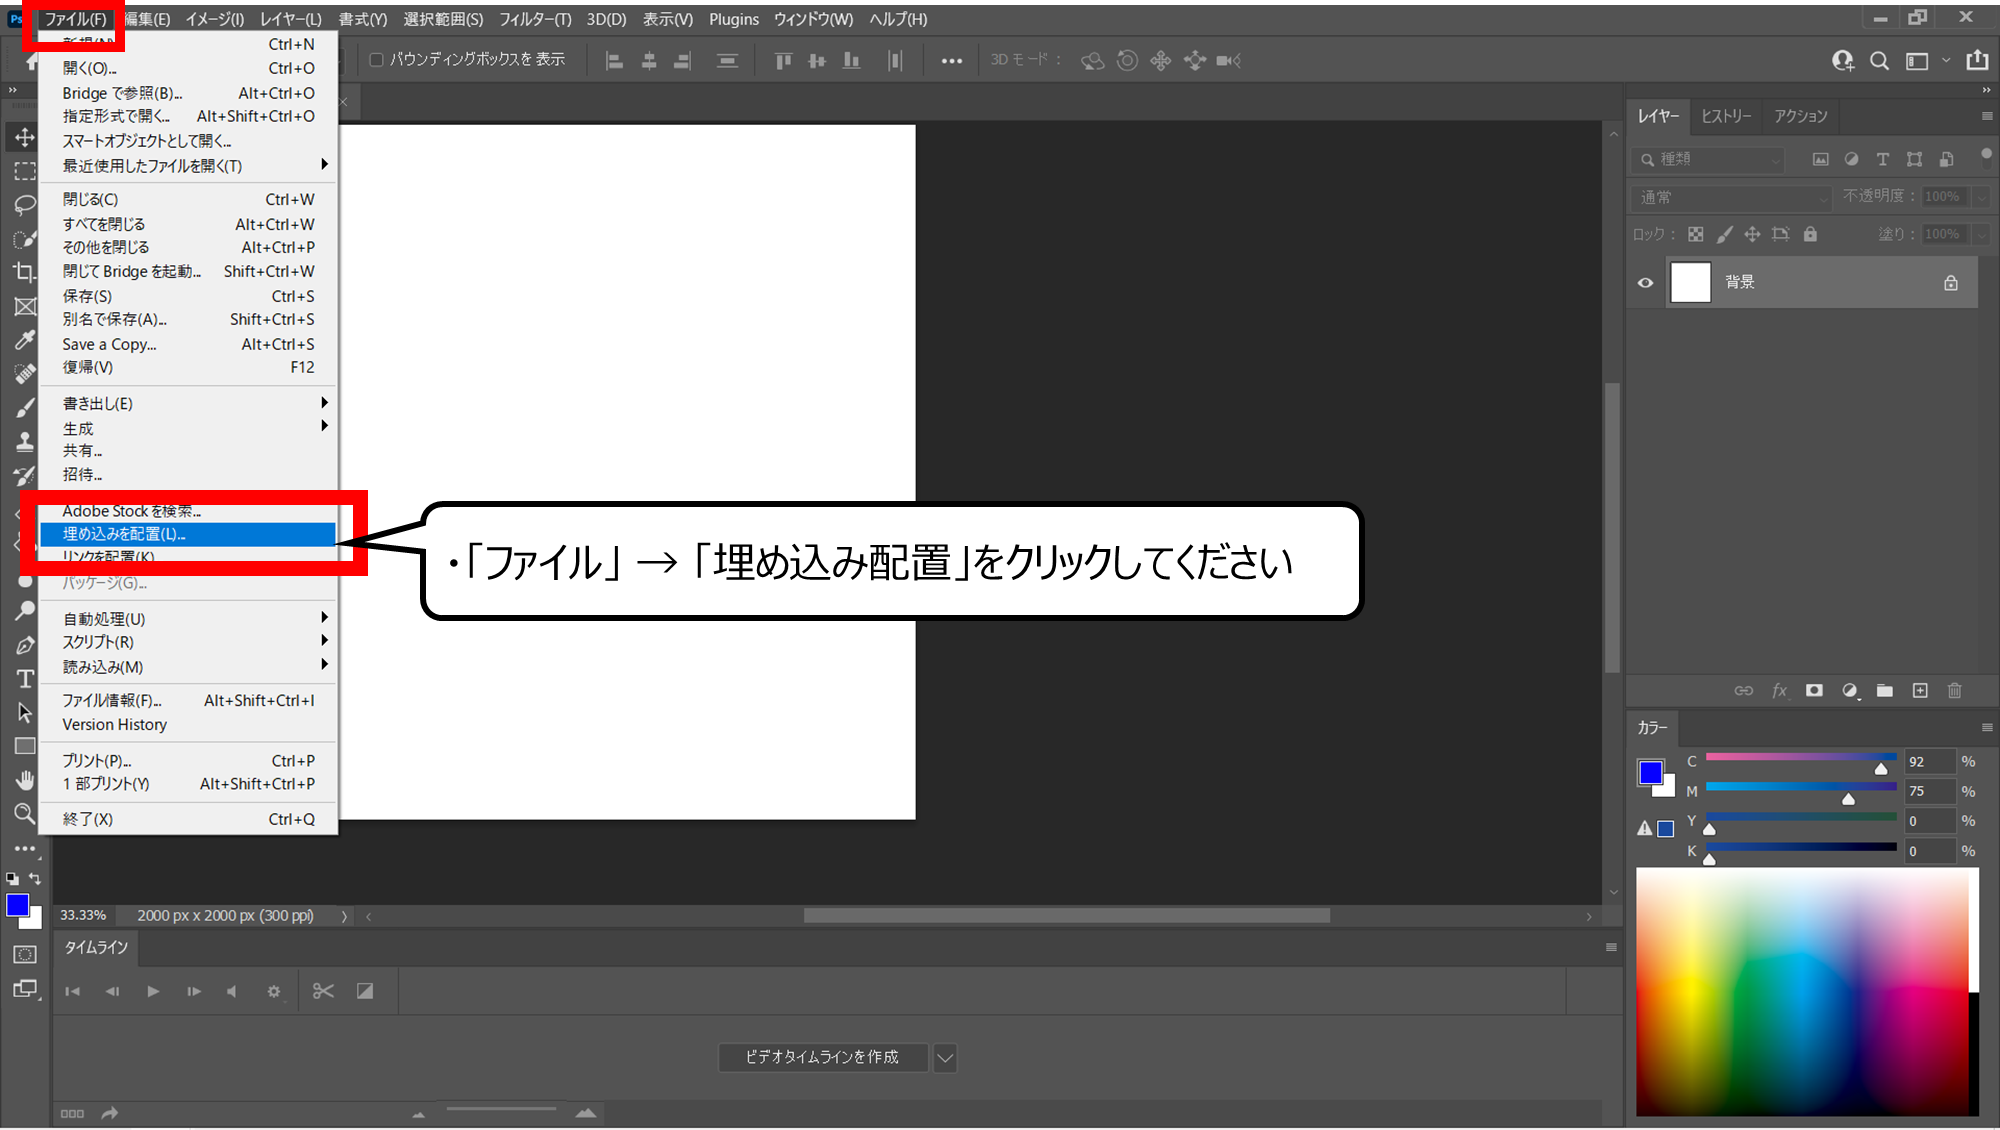
Task: Click the more options ellipsis in options bar
Action: 952,61
